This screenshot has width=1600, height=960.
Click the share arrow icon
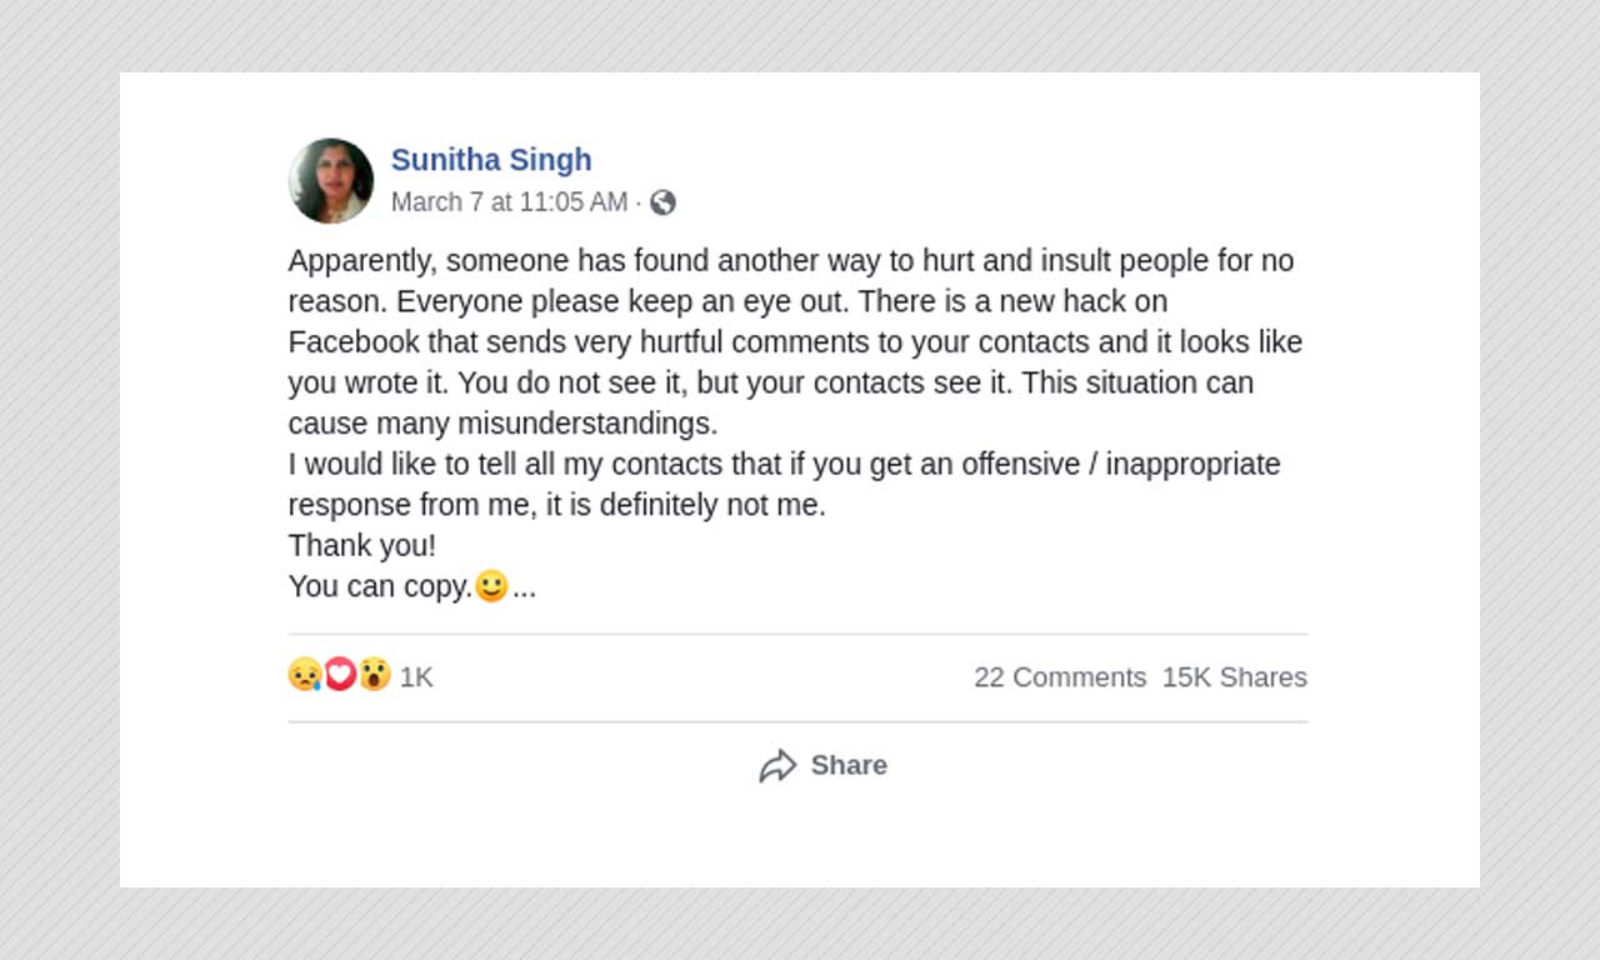[x=777, y=766]
